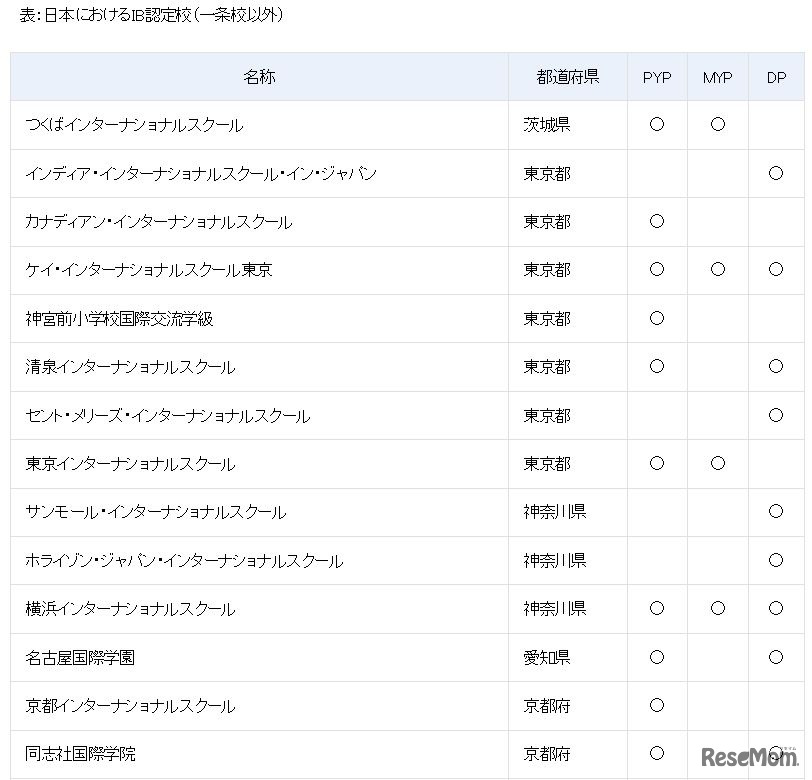The width and height of the screenshot is (812, 780).
Task: Click the circle mark for つくばインターナショナルスクール PYP
Action: 657,124
